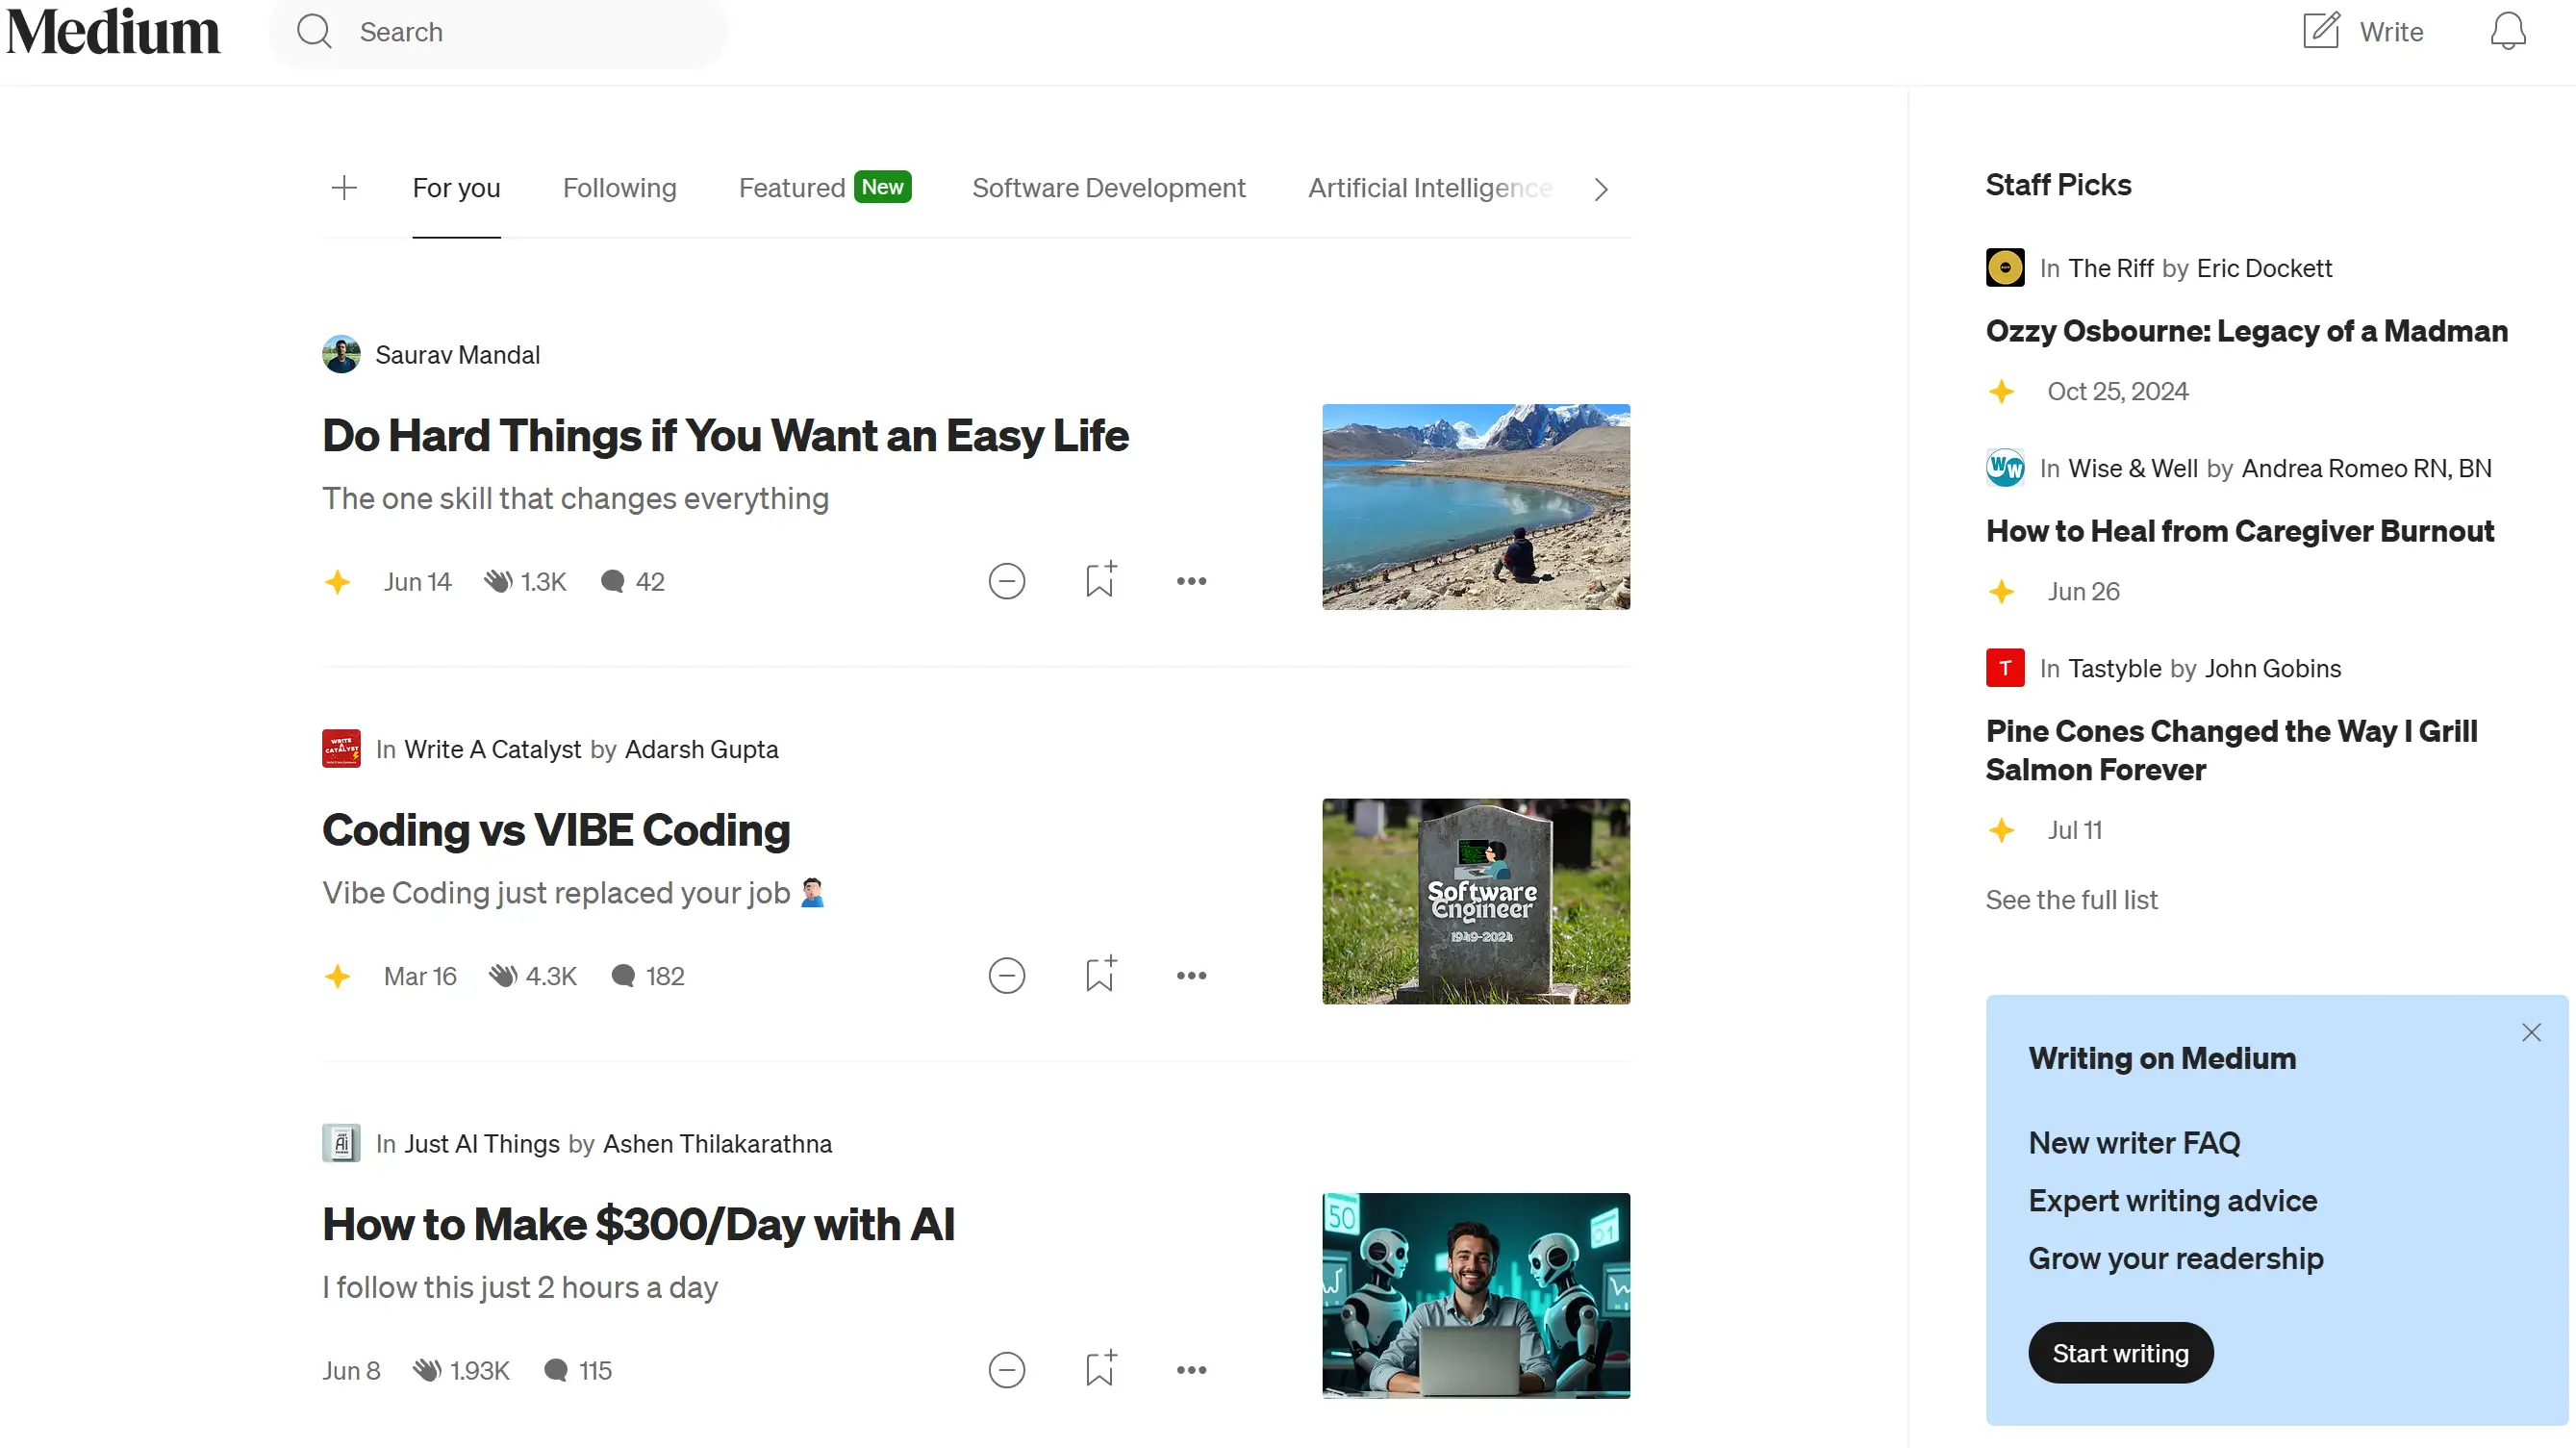Click the Start writing button
Screen dimensions: 2576x1448
2120,1353
